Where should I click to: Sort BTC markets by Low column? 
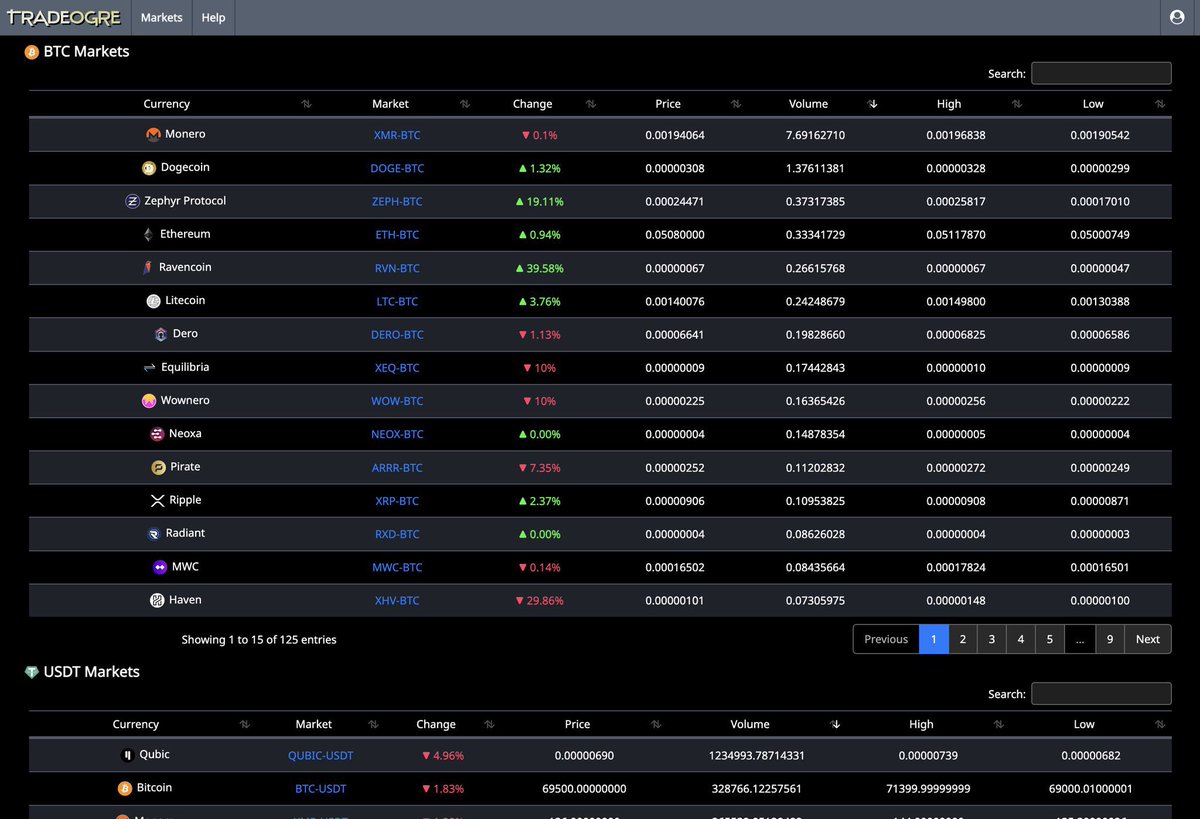[1160, 104]
